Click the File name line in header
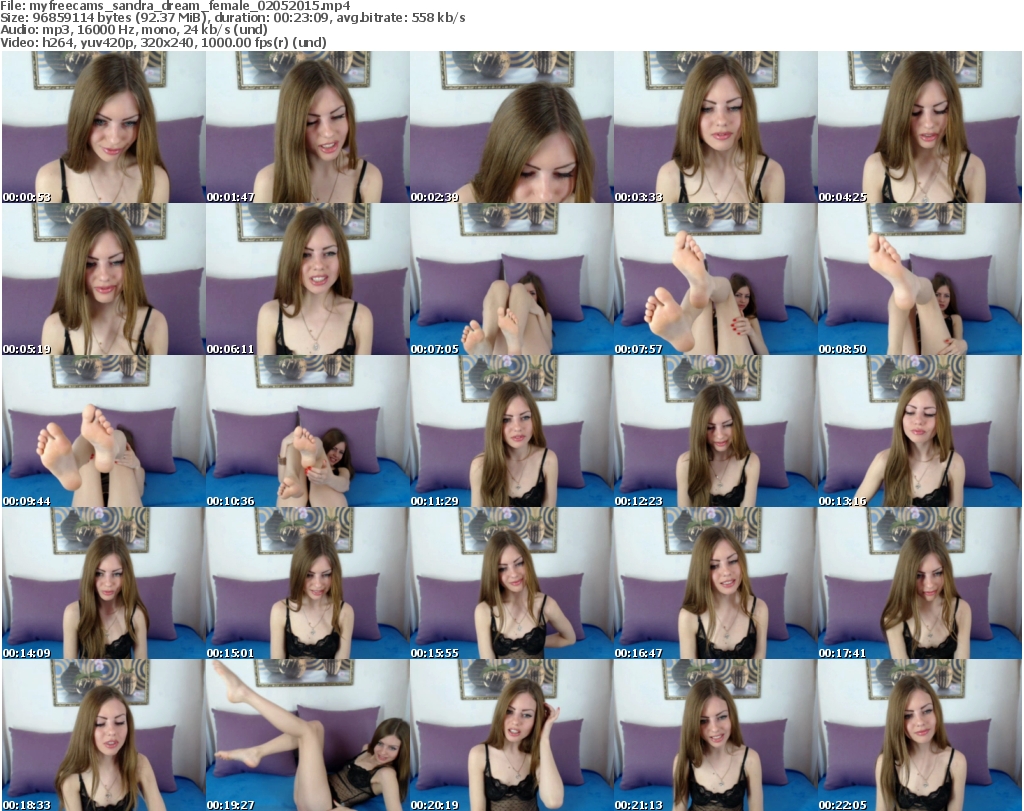1024x811 pixels. tap(175, 6)
